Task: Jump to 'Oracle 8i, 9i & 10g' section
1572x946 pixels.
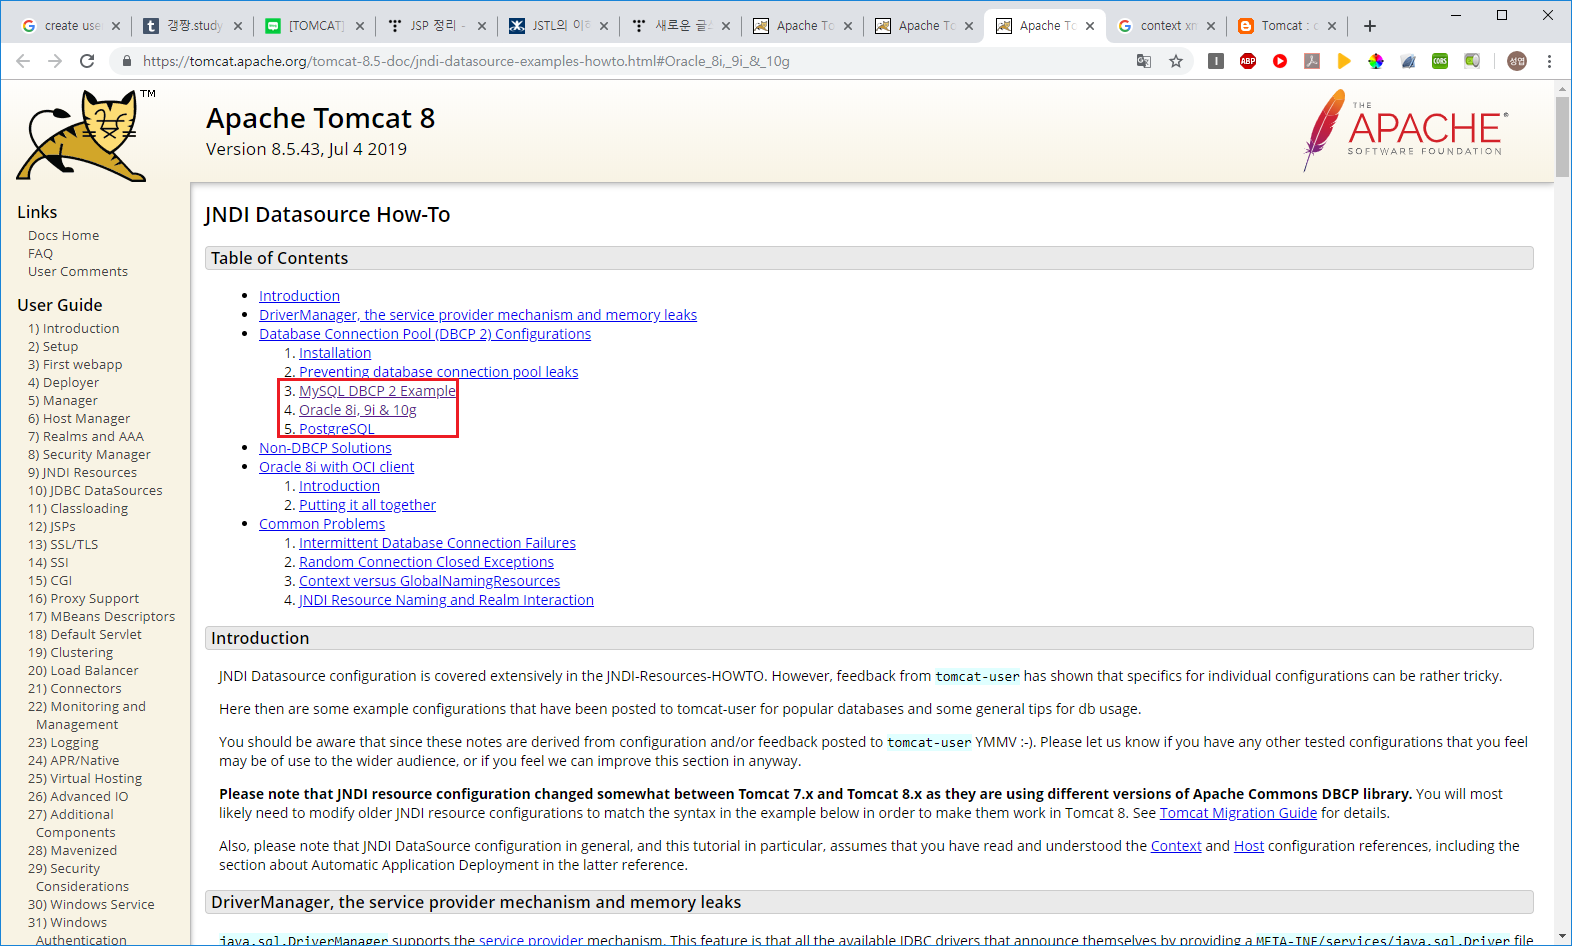Action: 358,410
